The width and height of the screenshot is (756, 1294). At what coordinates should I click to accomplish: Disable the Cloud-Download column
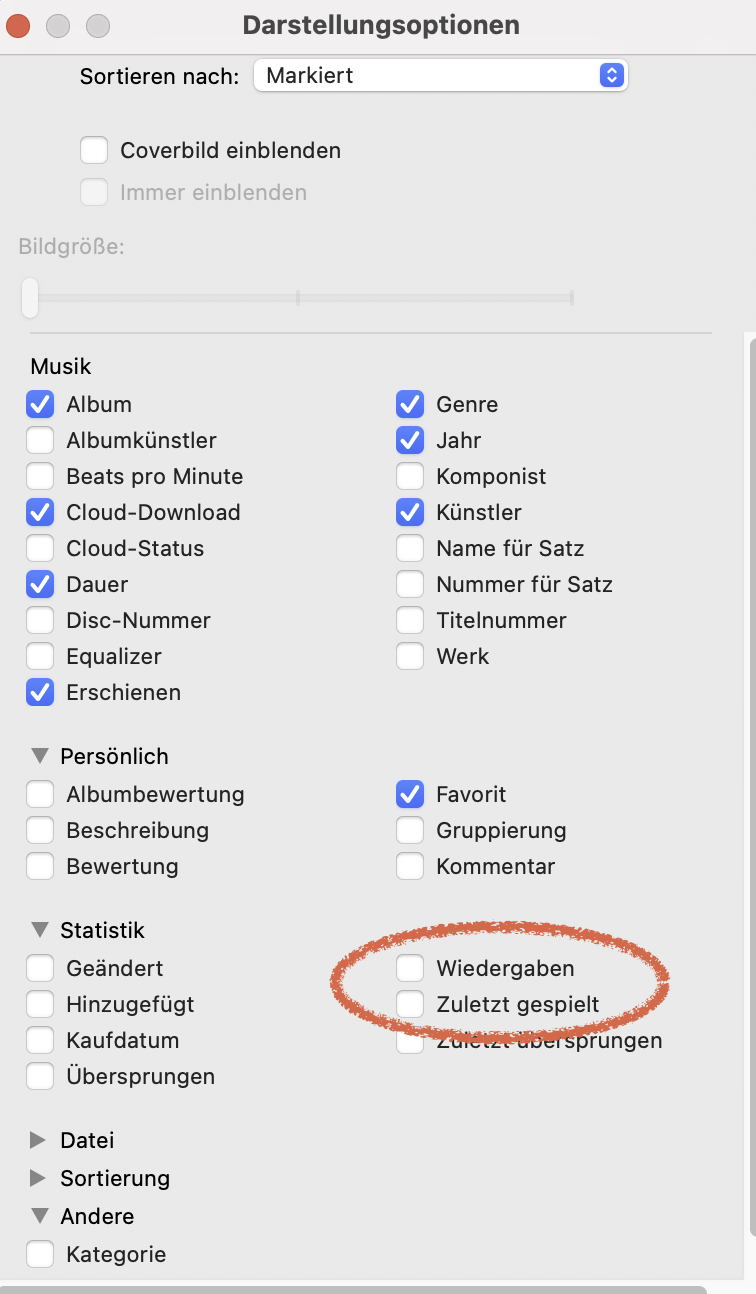40,513
